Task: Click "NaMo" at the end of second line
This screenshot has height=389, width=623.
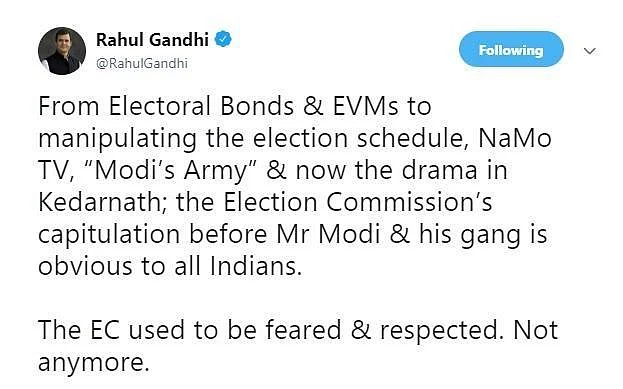Action: tap(515, 138)
